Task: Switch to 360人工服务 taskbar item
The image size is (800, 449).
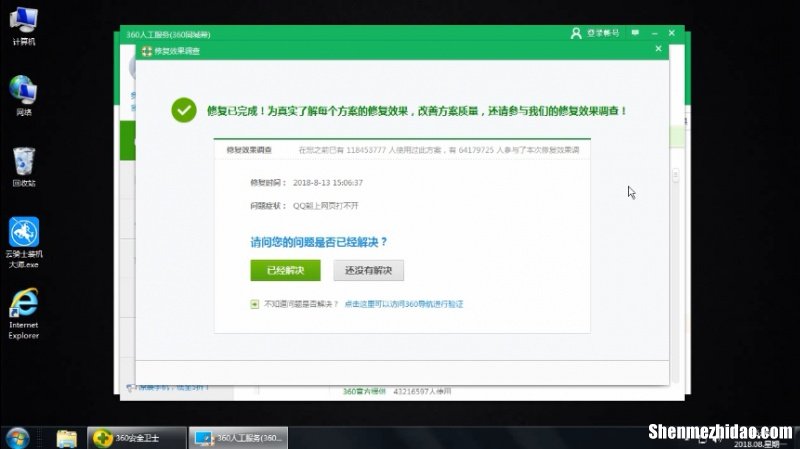Action: pyautogui.click(x=239, y=438)
